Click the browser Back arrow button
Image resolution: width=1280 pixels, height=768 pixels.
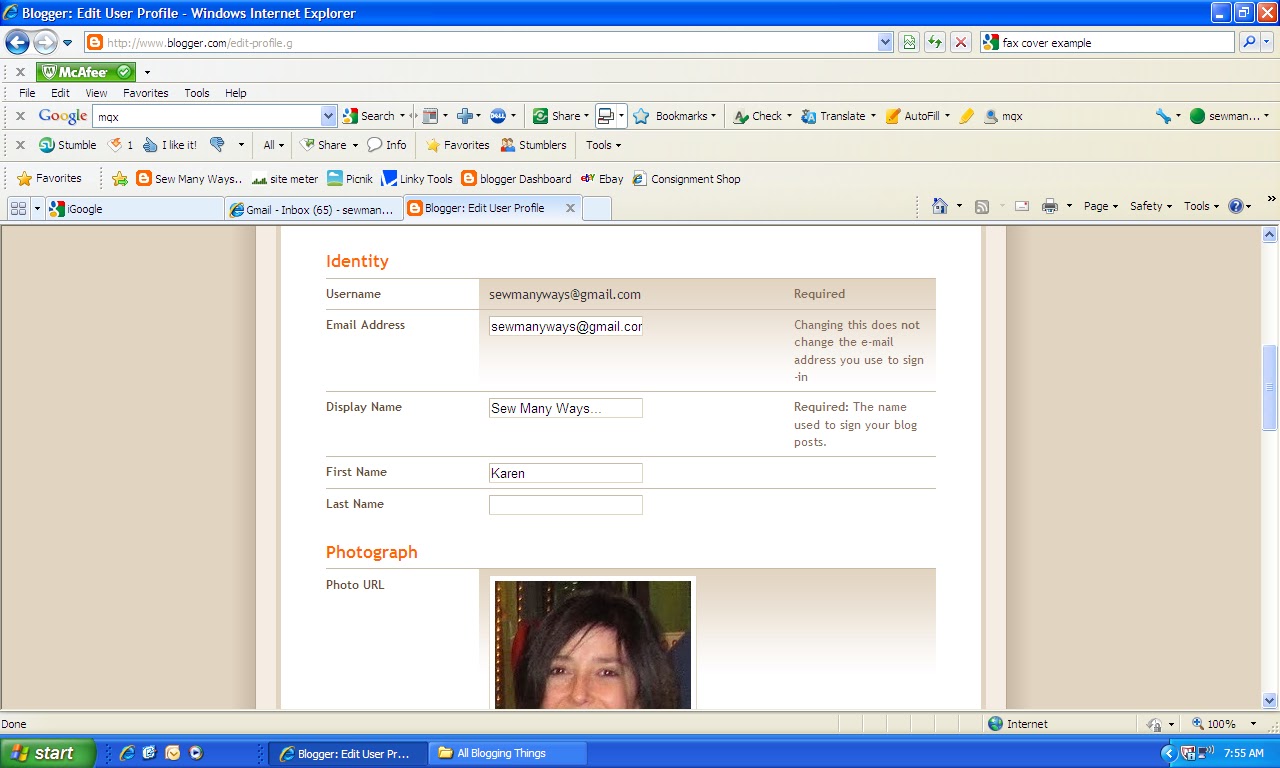click(17, 42)
